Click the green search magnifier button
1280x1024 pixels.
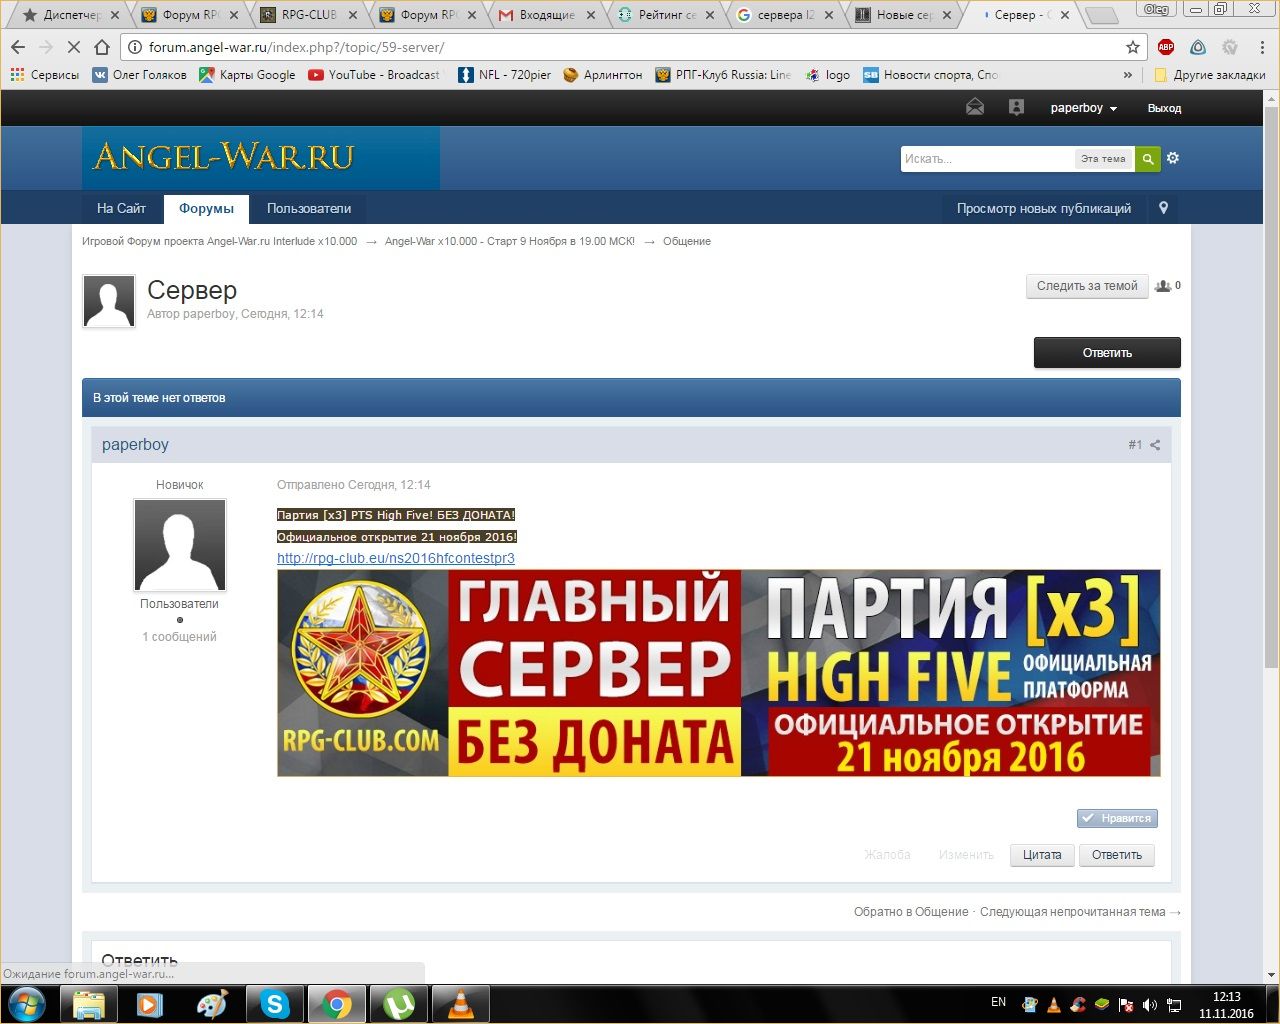click(1148, 159)
